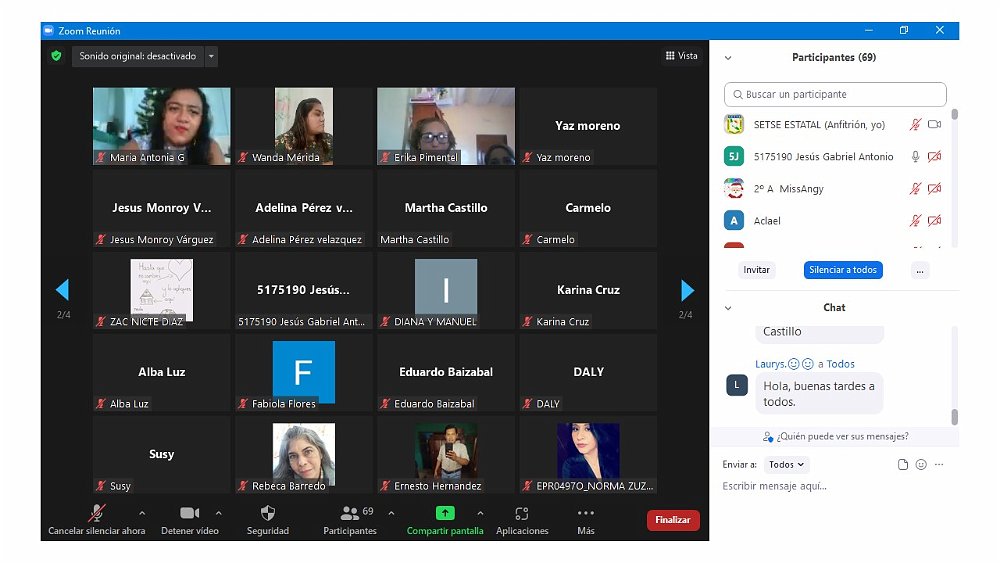Screen dimensions: 1000x563
Task: Go to next gallery page arrow
Action: click(x=687, y=290)
